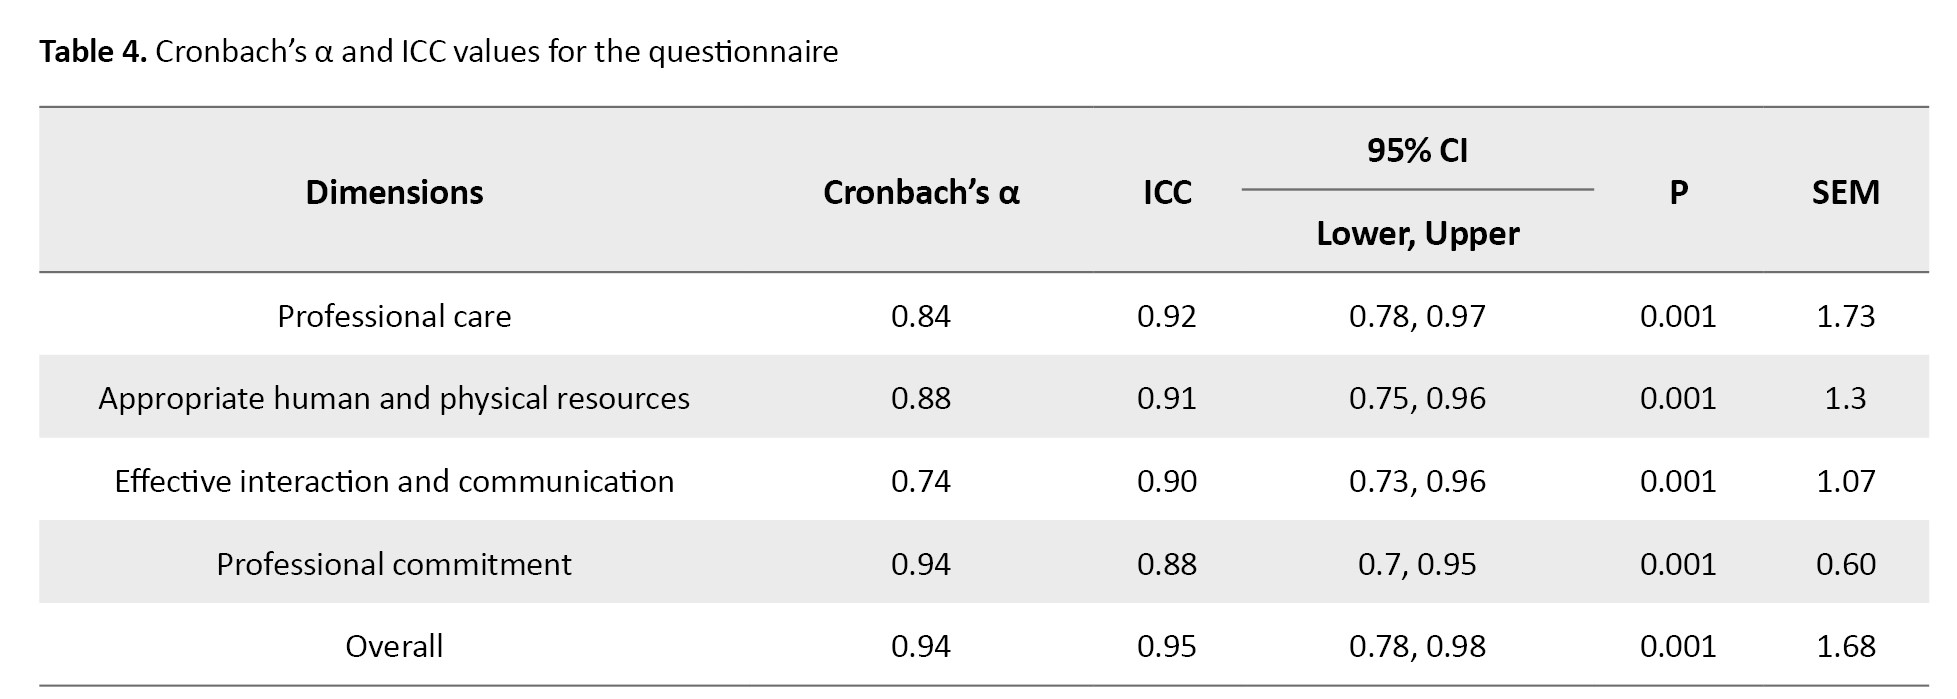Select confidence interval 0.7, 0.95
This screenshot has width=1957, height=699.
click(1417, 564)
